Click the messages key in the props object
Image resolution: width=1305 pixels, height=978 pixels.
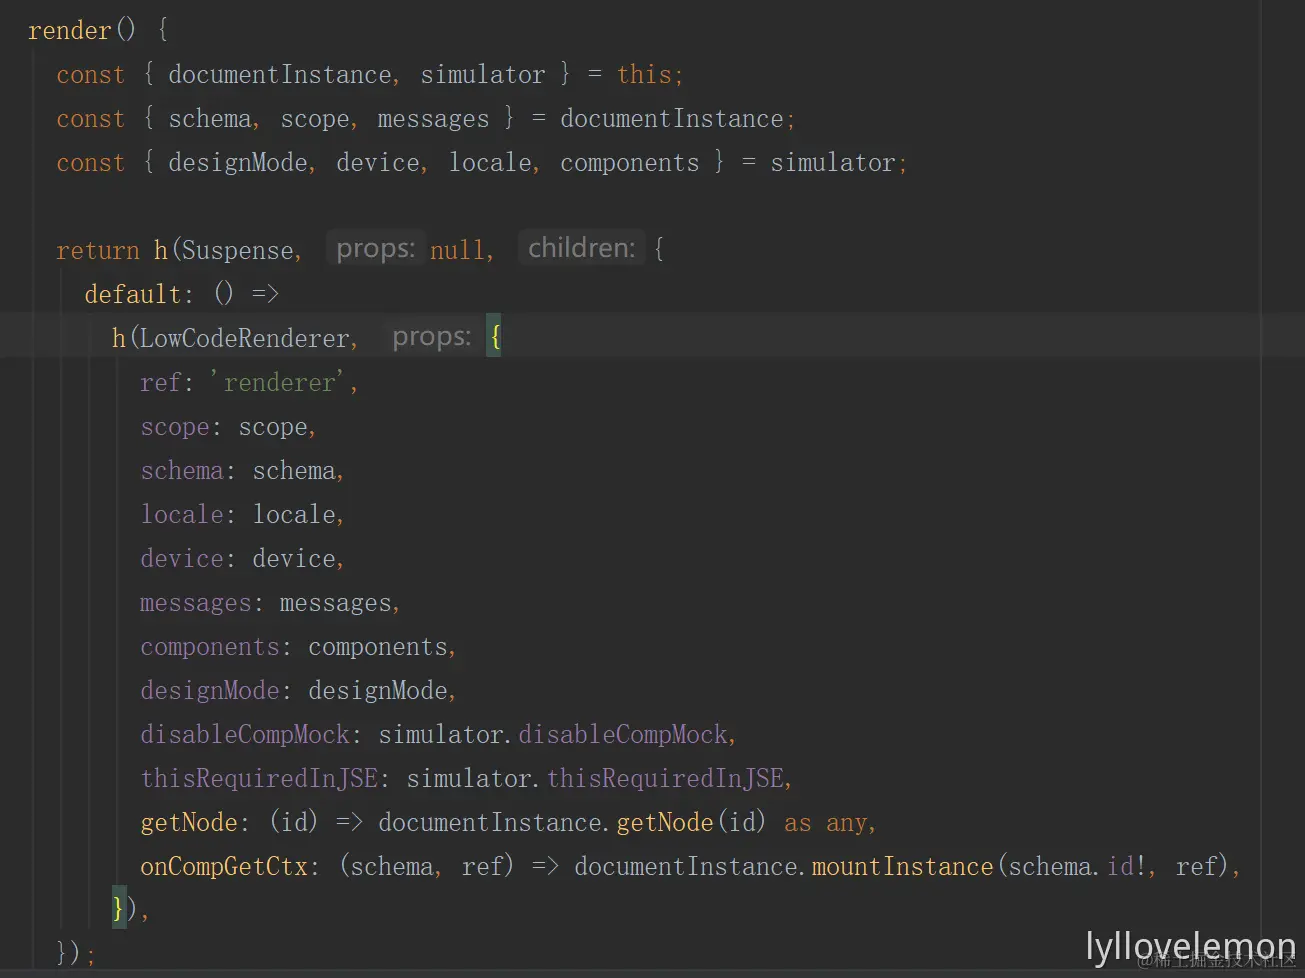point(196,603)
